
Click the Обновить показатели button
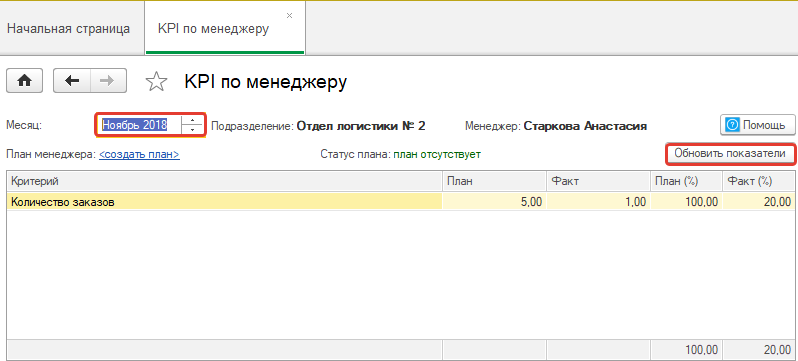pos(730,153)
